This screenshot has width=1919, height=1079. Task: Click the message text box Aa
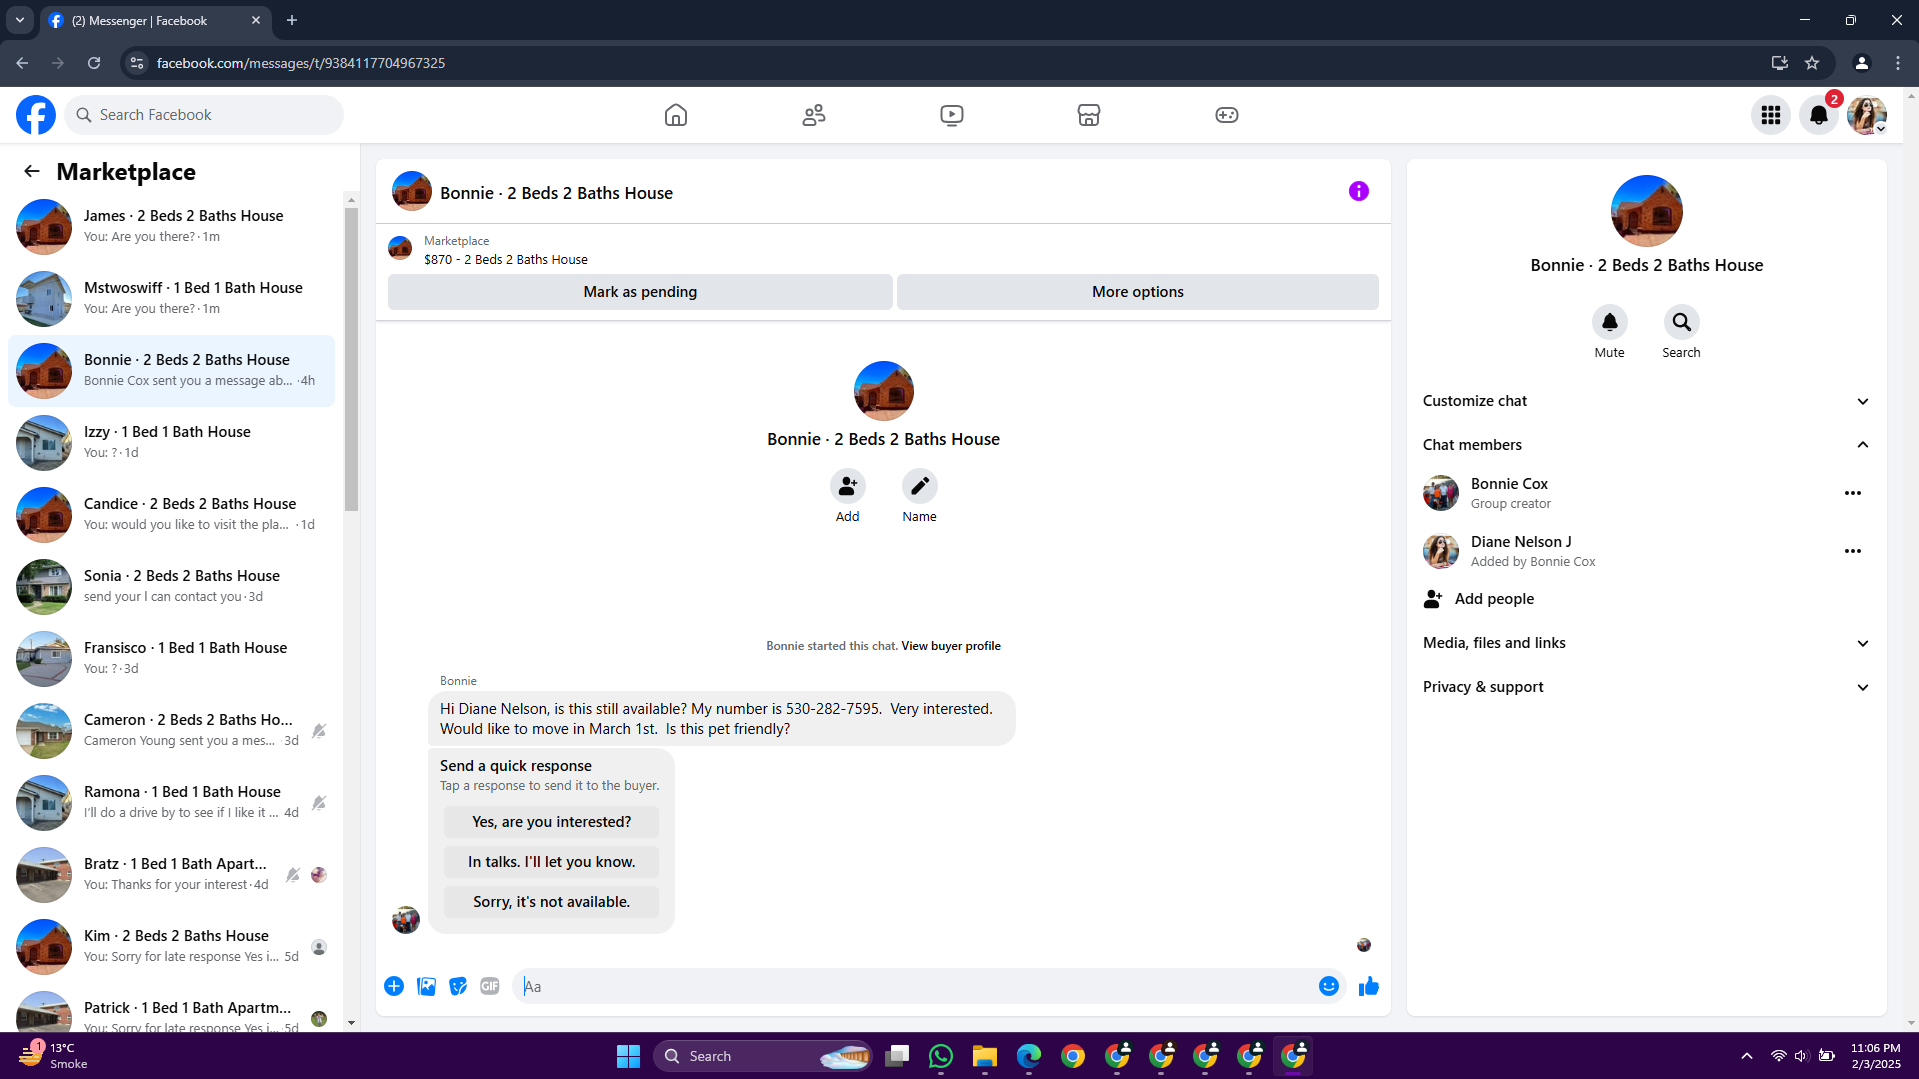click(x=914, y=986)
